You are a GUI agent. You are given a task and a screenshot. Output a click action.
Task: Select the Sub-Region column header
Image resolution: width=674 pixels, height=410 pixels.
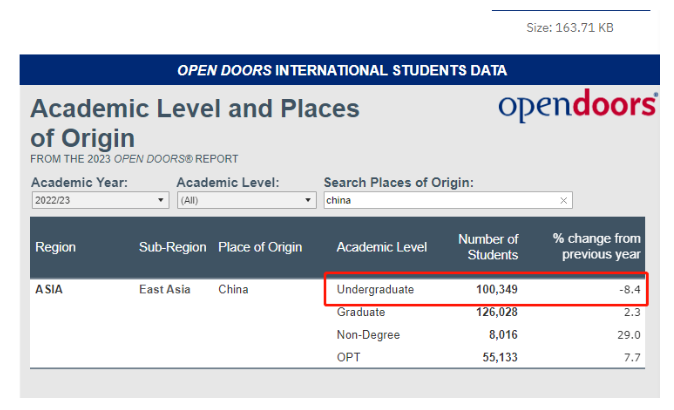tap(172, 247)
